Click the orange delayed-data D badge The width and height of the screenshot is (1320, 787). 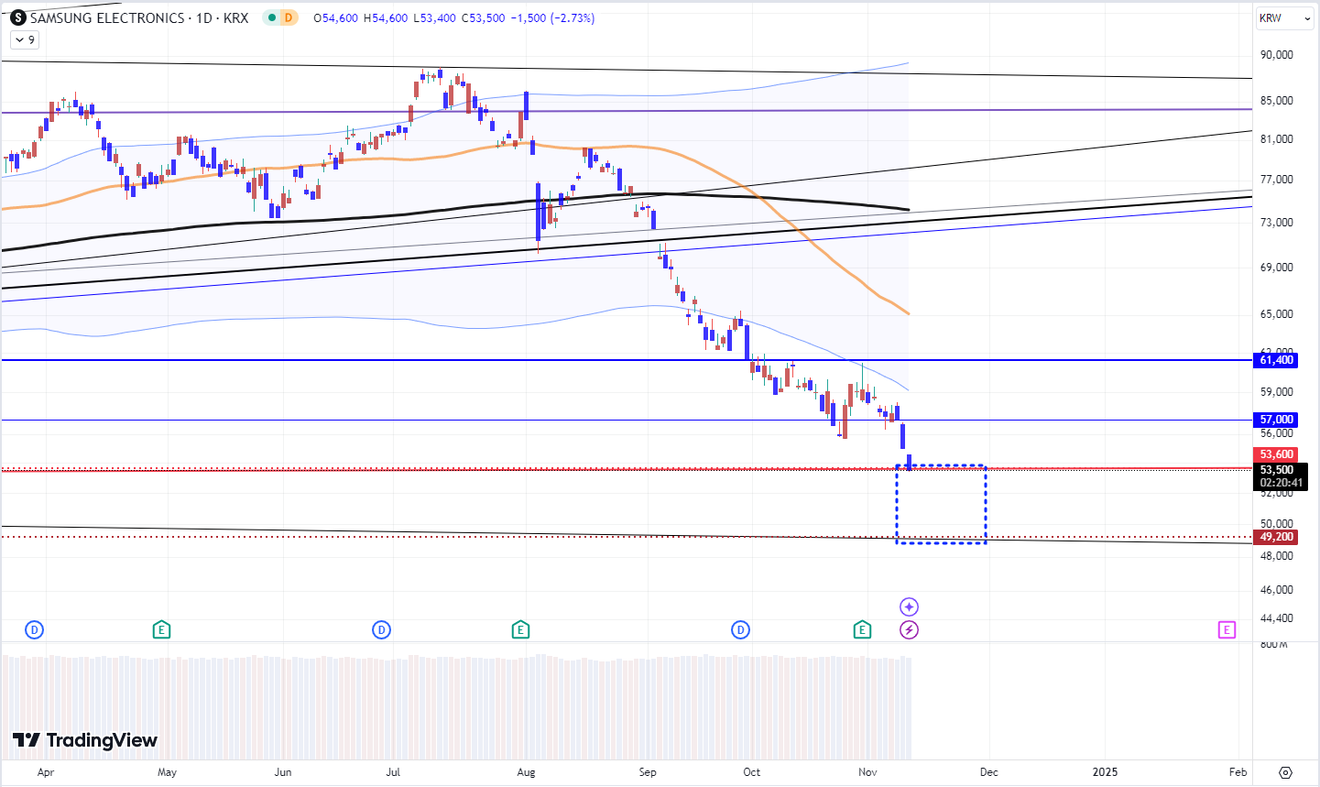289,18
